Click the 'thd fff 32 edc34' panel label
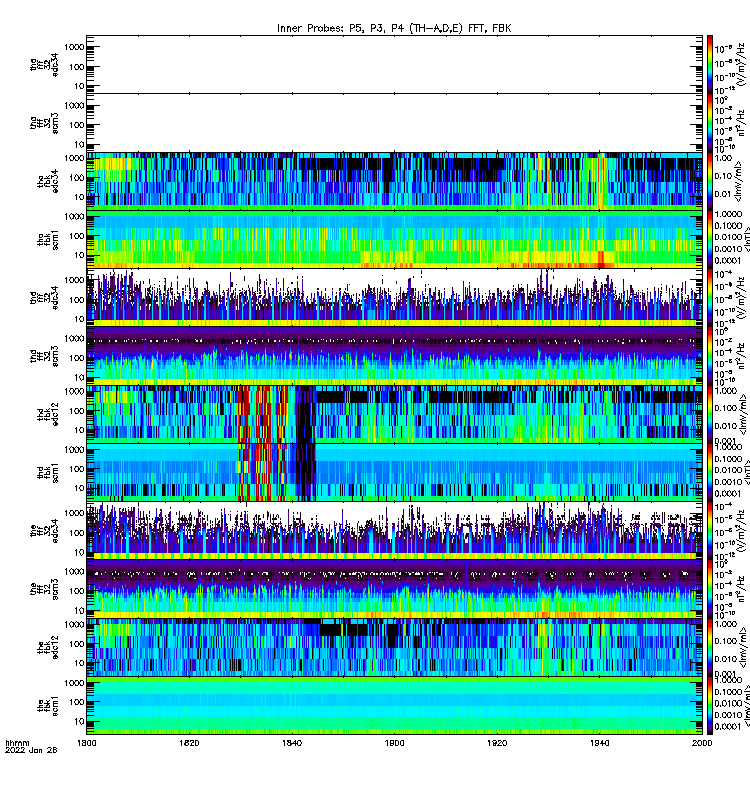 pos(44,298)
